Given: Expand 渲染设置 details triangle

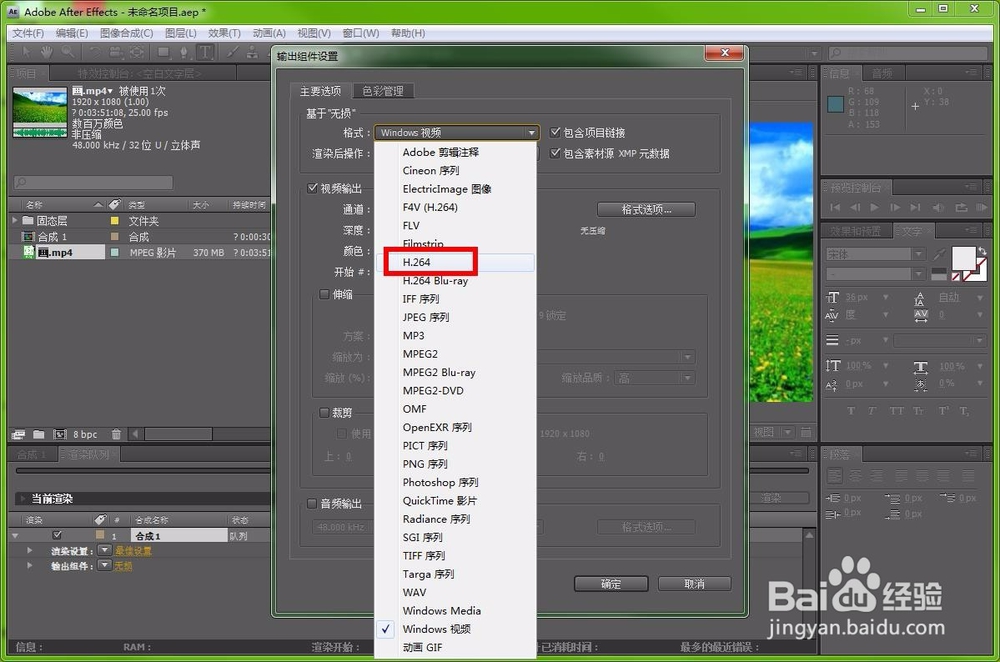Looking at the screenshot, I should (29, 550).
